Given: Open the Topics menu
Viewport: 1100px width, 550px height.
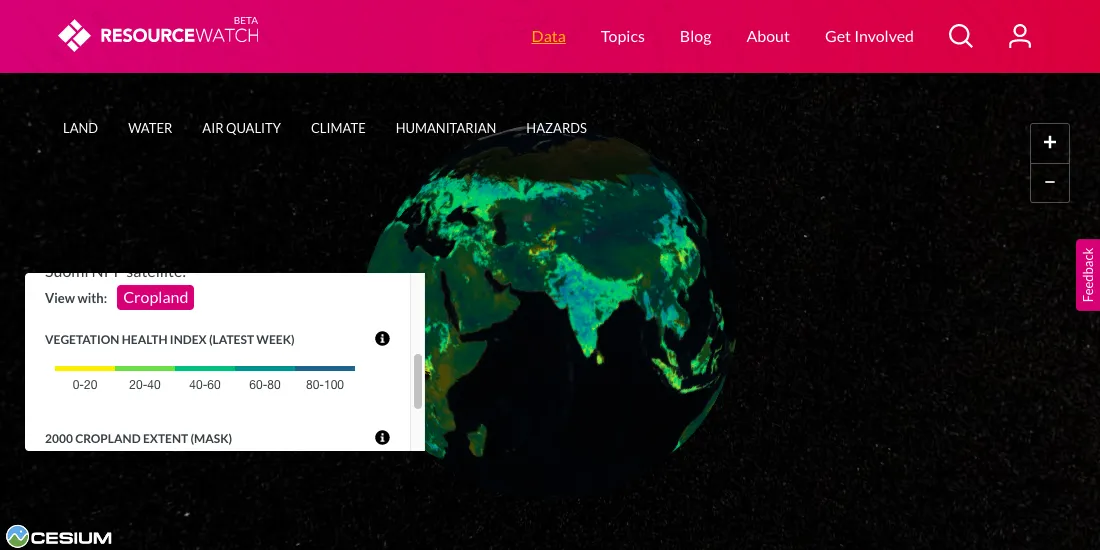Looking at the screenshot, I should (x=622, y=36).
